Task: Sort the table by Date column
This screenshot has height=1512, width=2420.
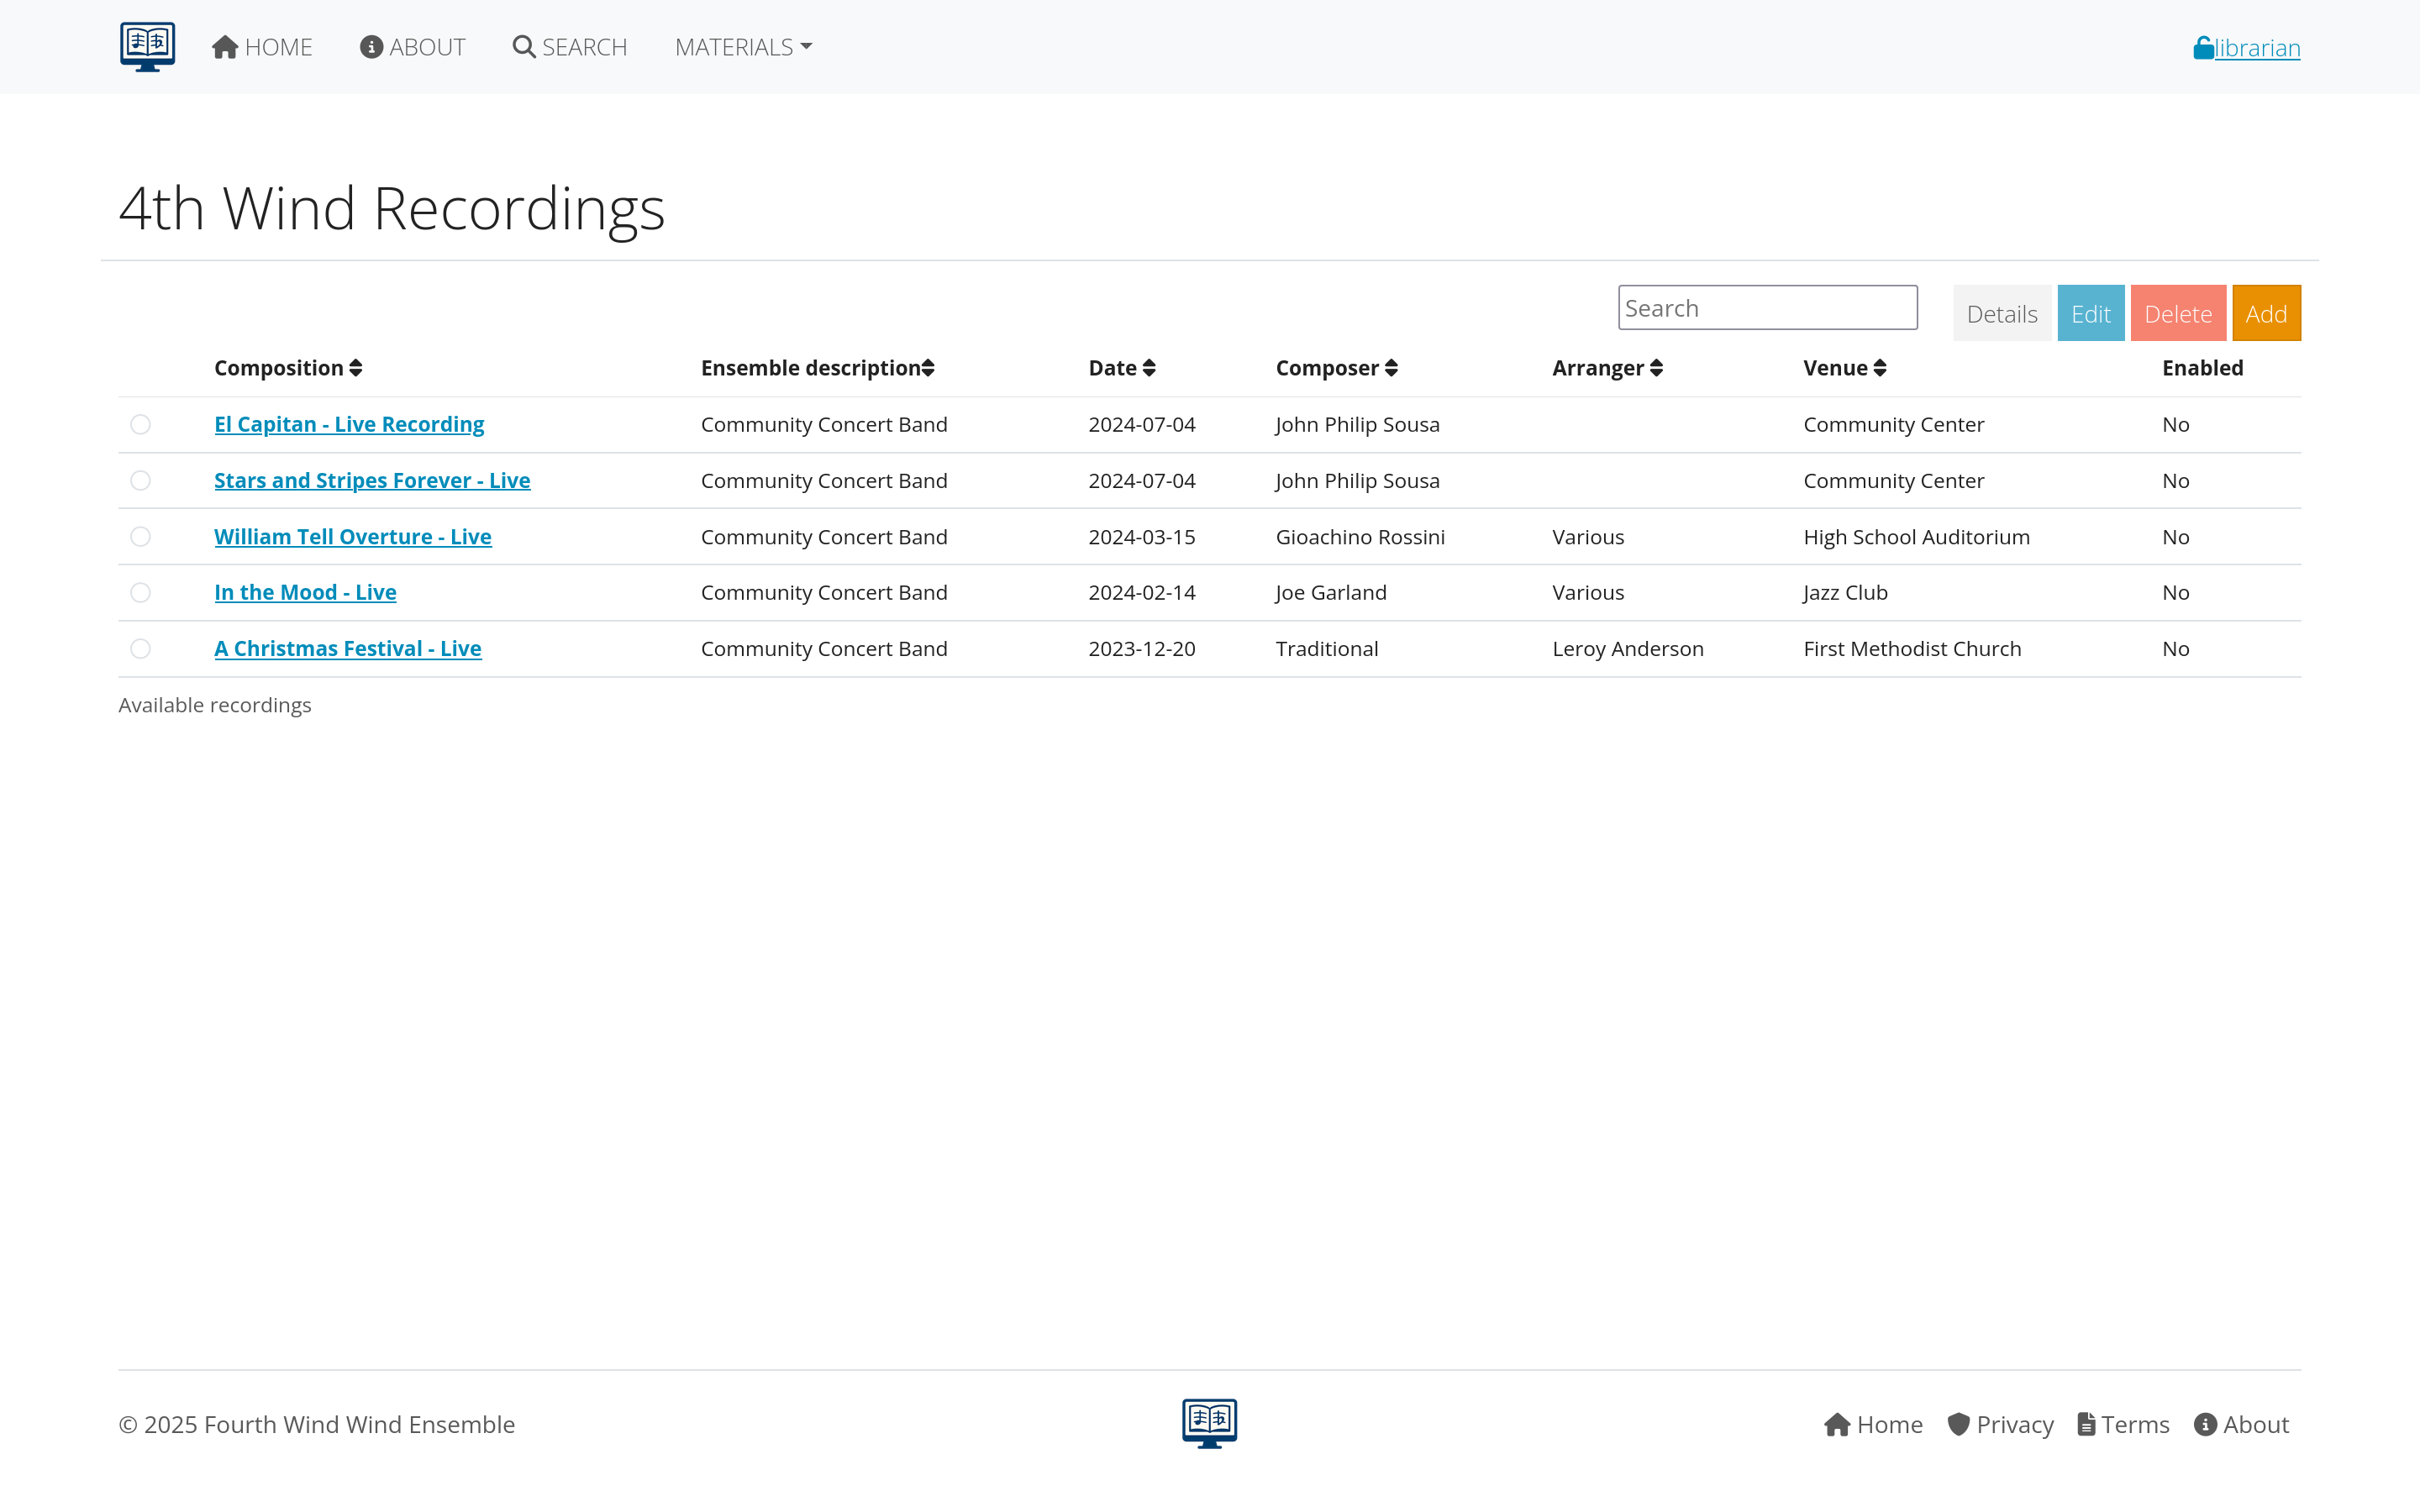Action: point(1121,368)
